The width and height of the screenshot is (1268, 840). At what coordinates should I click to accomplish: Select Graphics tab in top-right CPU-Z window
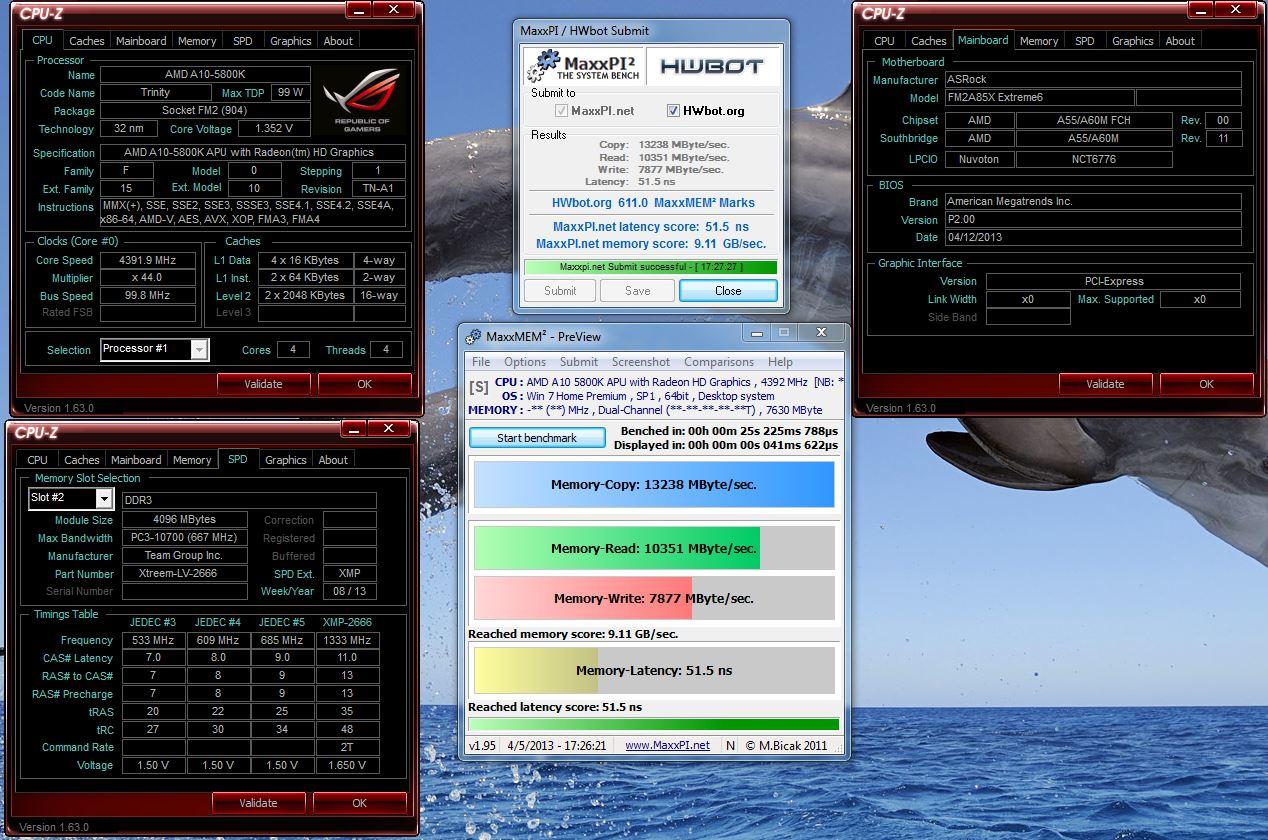pos(1133,41)
